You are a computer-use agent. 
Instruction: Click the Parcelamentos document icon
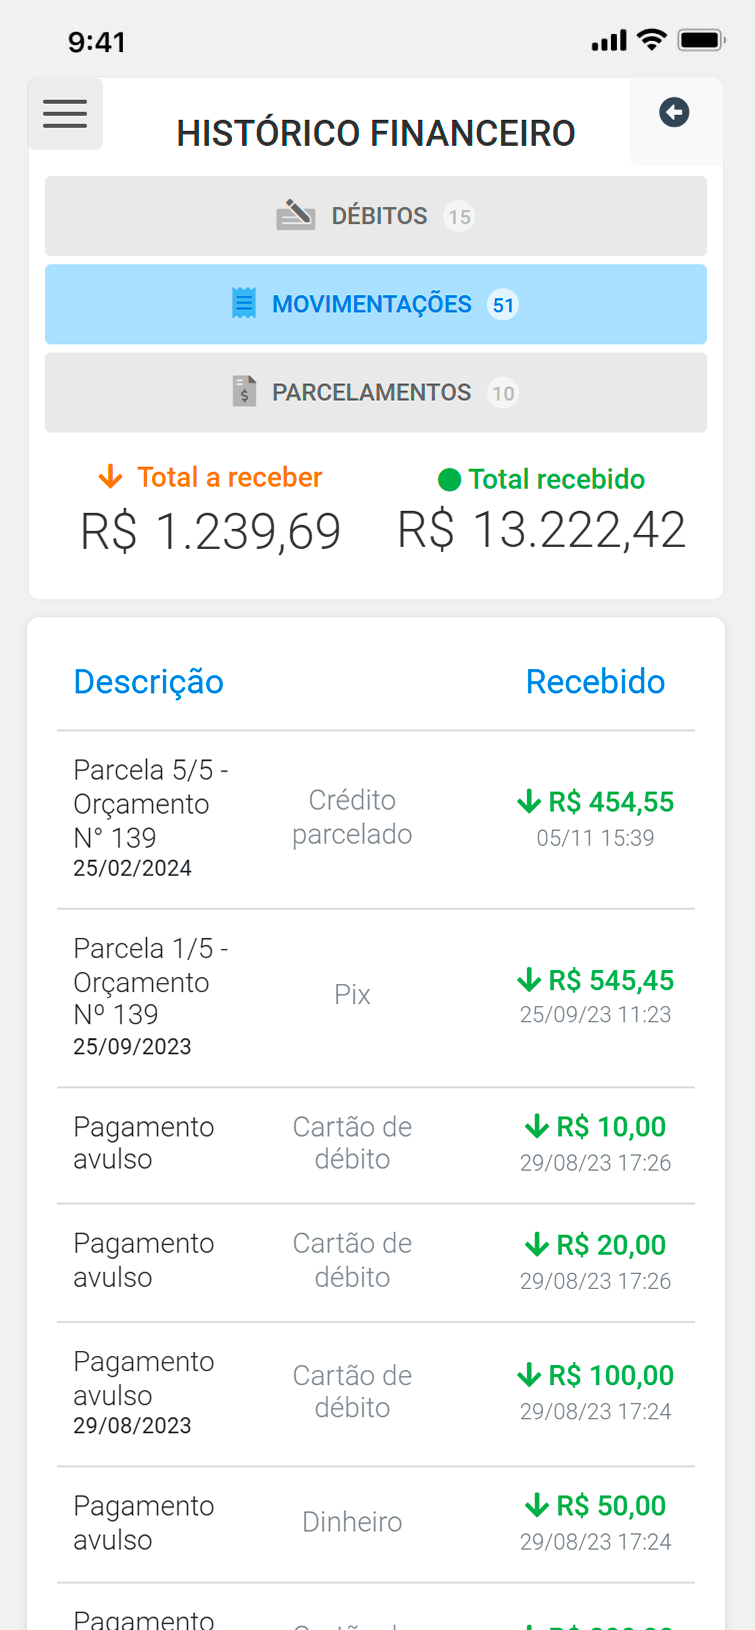[244, 391]
